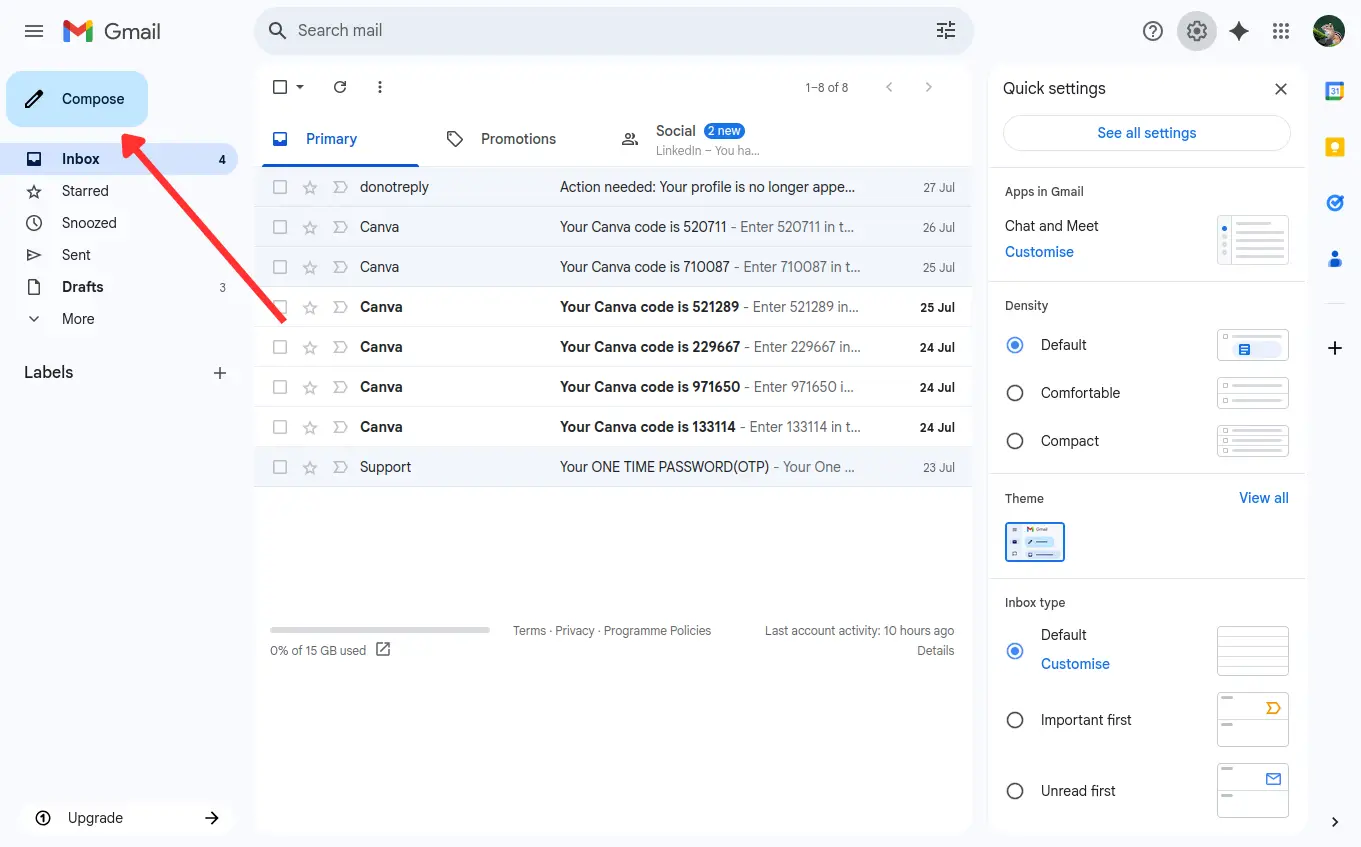Click the Gemini sparkle icon
The width and height of the screenshot is (1361, 847).
coord(1239,31)
